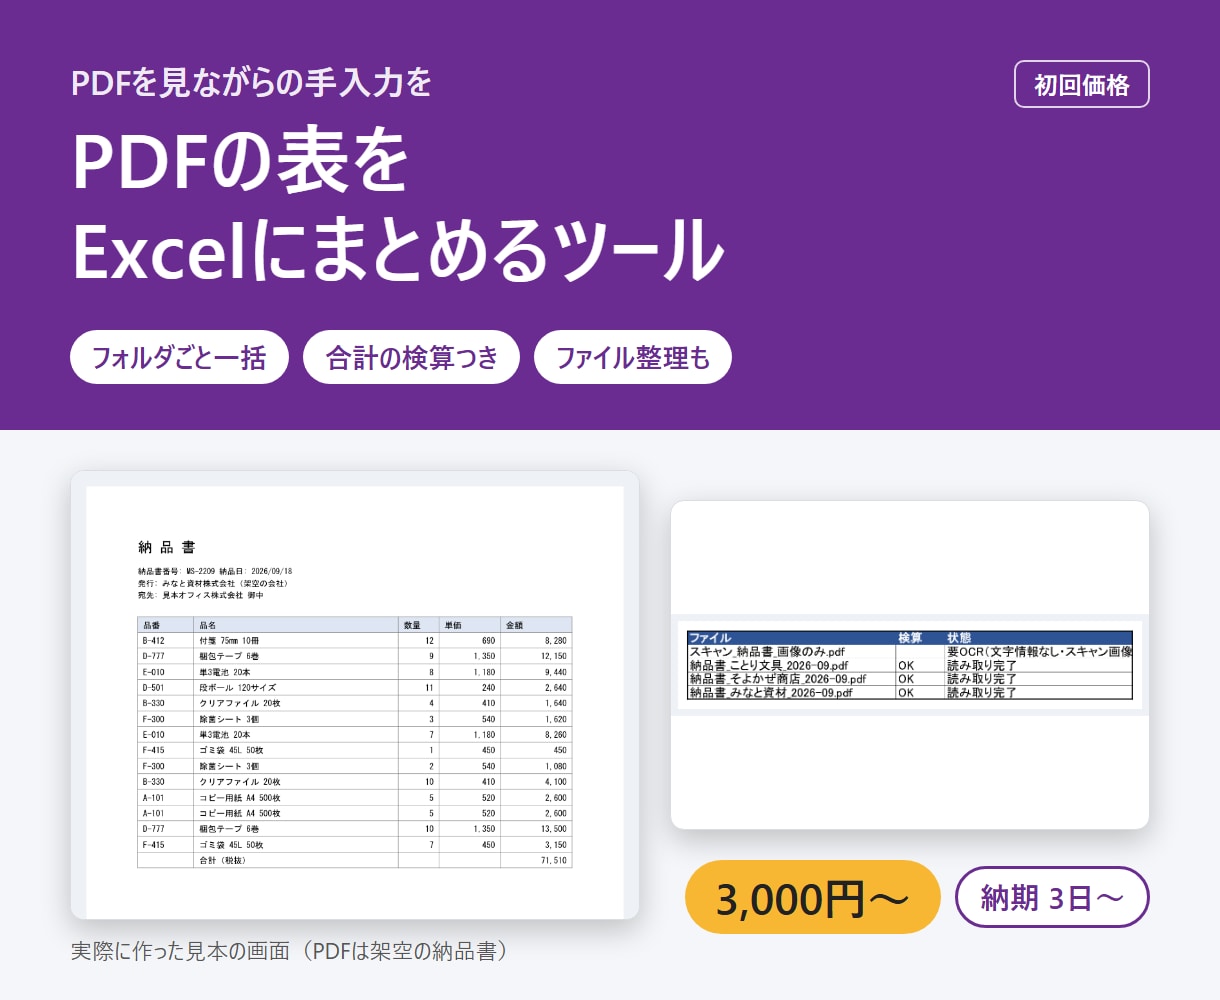This screenshot has height=1000, width=1220.
Task: Click OK in the ことり文具 row
Action: [x=906, y=665]
